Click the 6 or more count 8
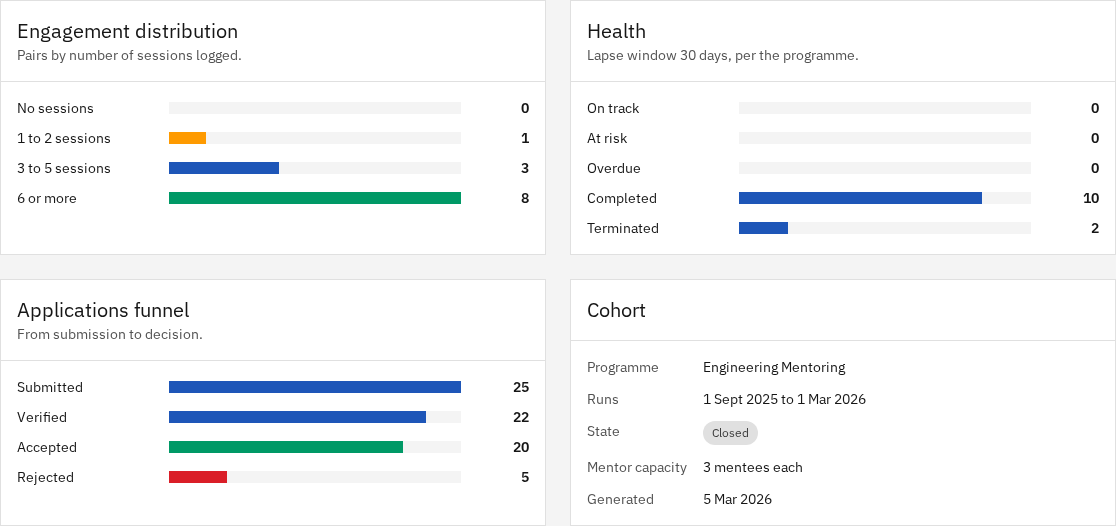 pyautogui.click(x=525, y=198)
